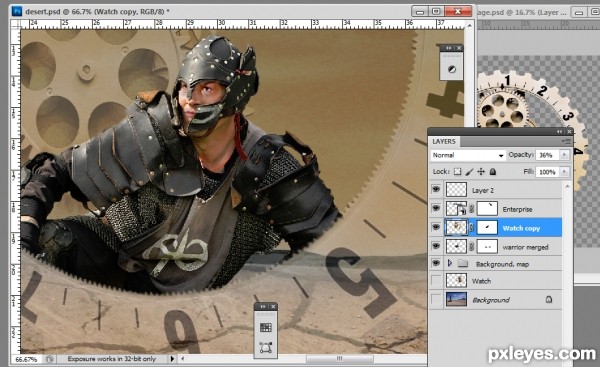The width and height of the screenshot is (600, 367).
Task: Expand the Background, map group triangle
Action: (450, 263)
